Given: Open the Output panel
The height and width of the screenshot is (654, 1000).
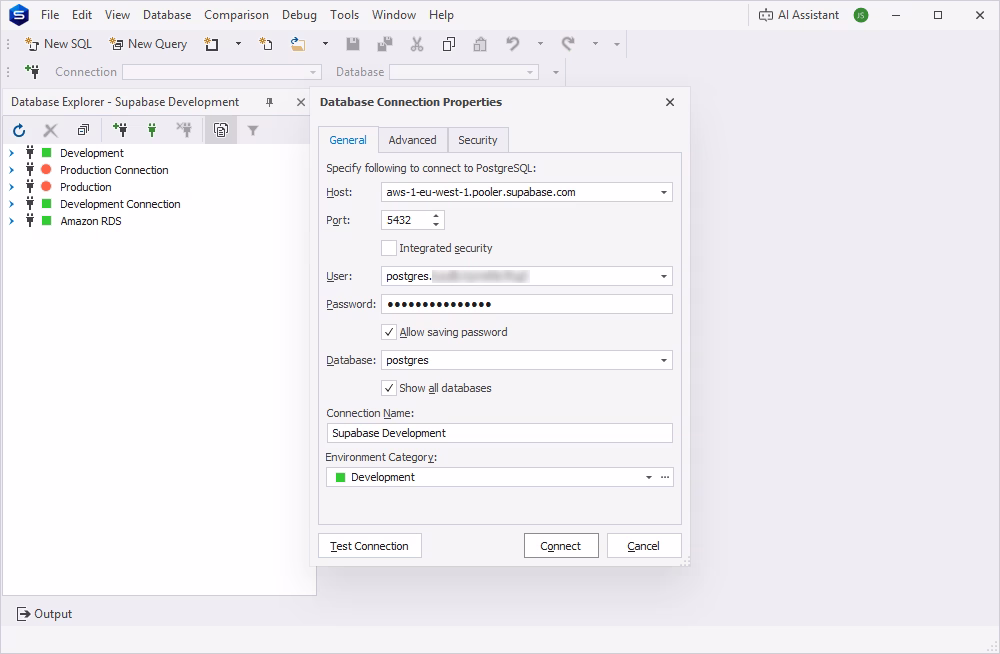Looking at the screenshot, I should 44,614.
